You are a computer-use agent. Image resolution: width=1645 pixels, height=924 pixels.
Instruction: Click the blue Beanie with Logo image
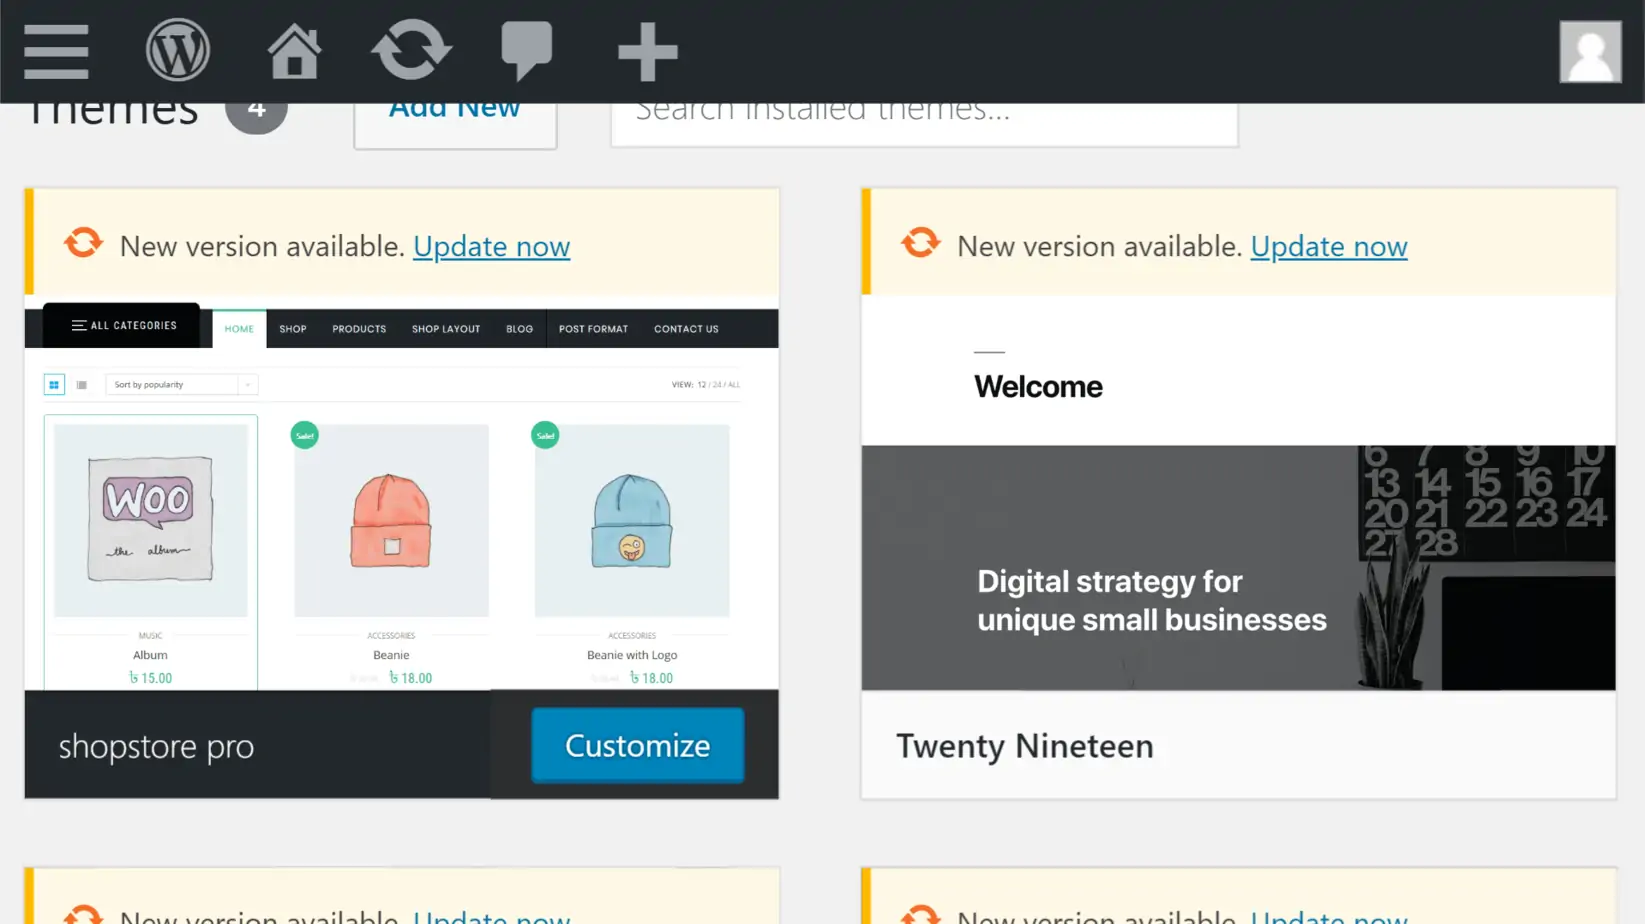point(632,520)
